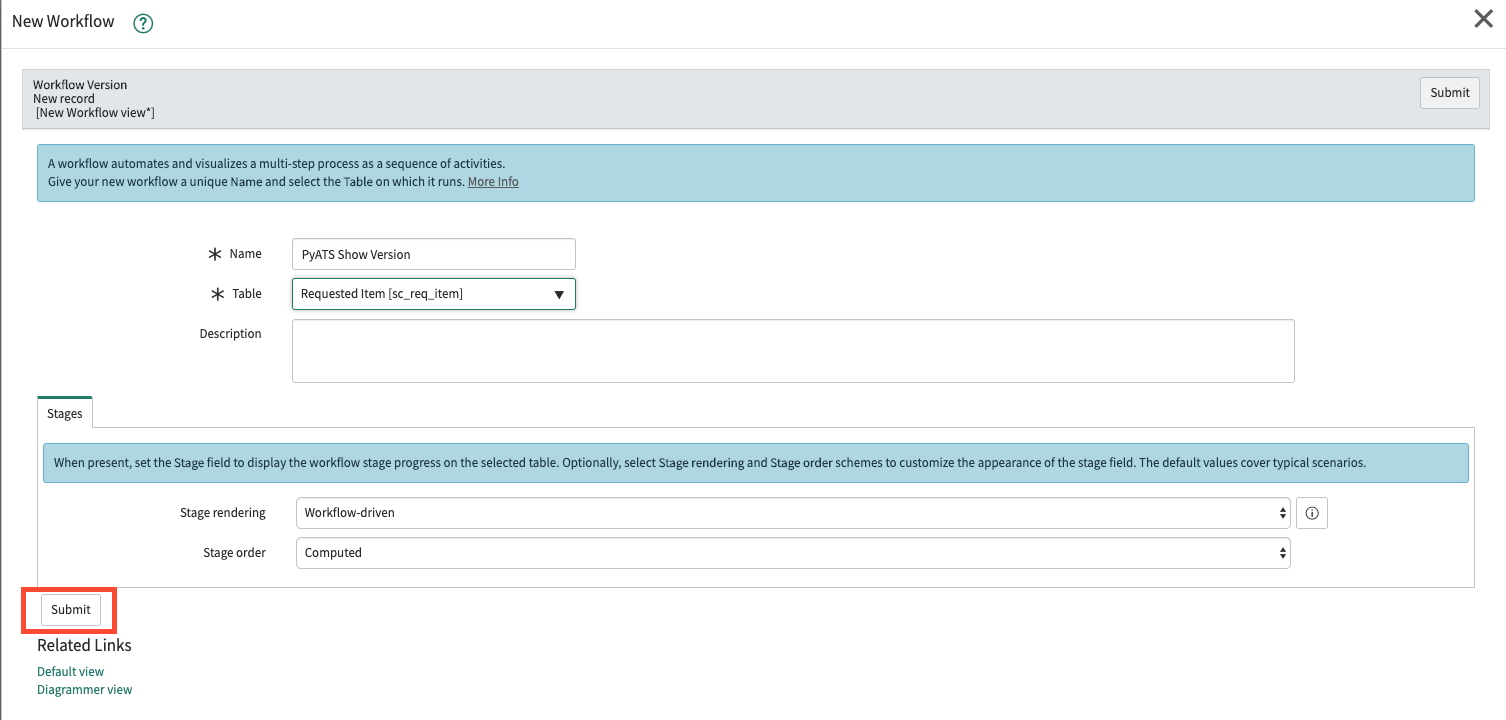Click the mandatory asterisk beside Name
1506x720 pixels.
[215, 255]
